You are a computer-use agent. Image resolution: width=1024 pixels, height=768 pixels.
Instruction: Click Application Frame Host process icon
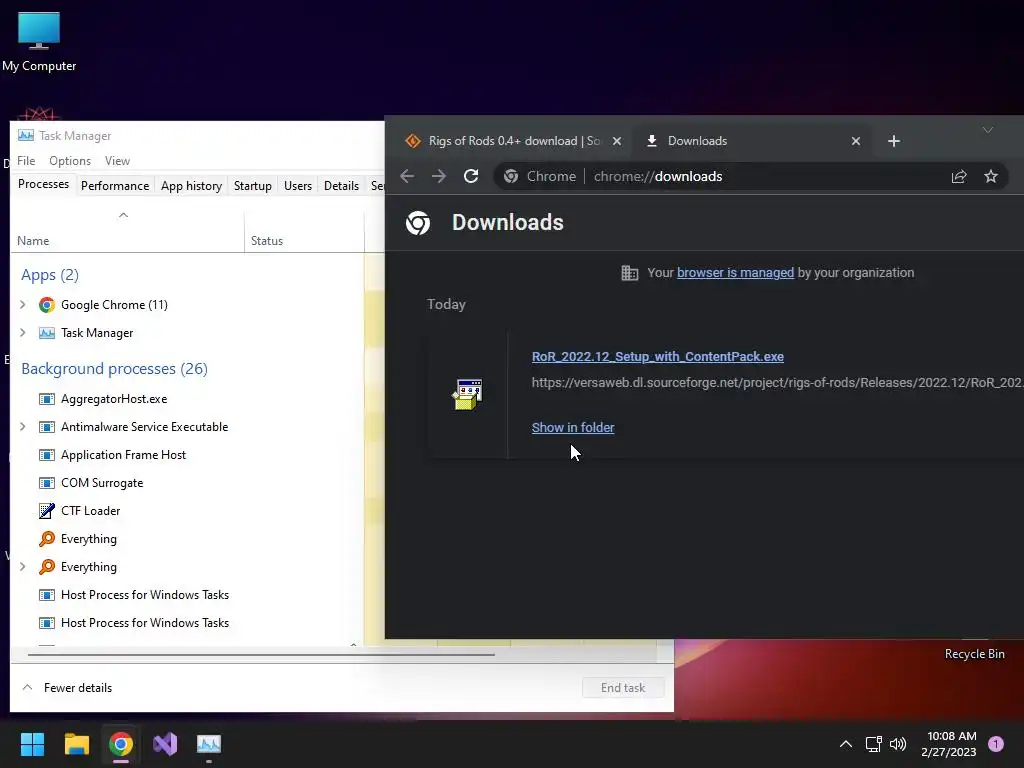46,455
